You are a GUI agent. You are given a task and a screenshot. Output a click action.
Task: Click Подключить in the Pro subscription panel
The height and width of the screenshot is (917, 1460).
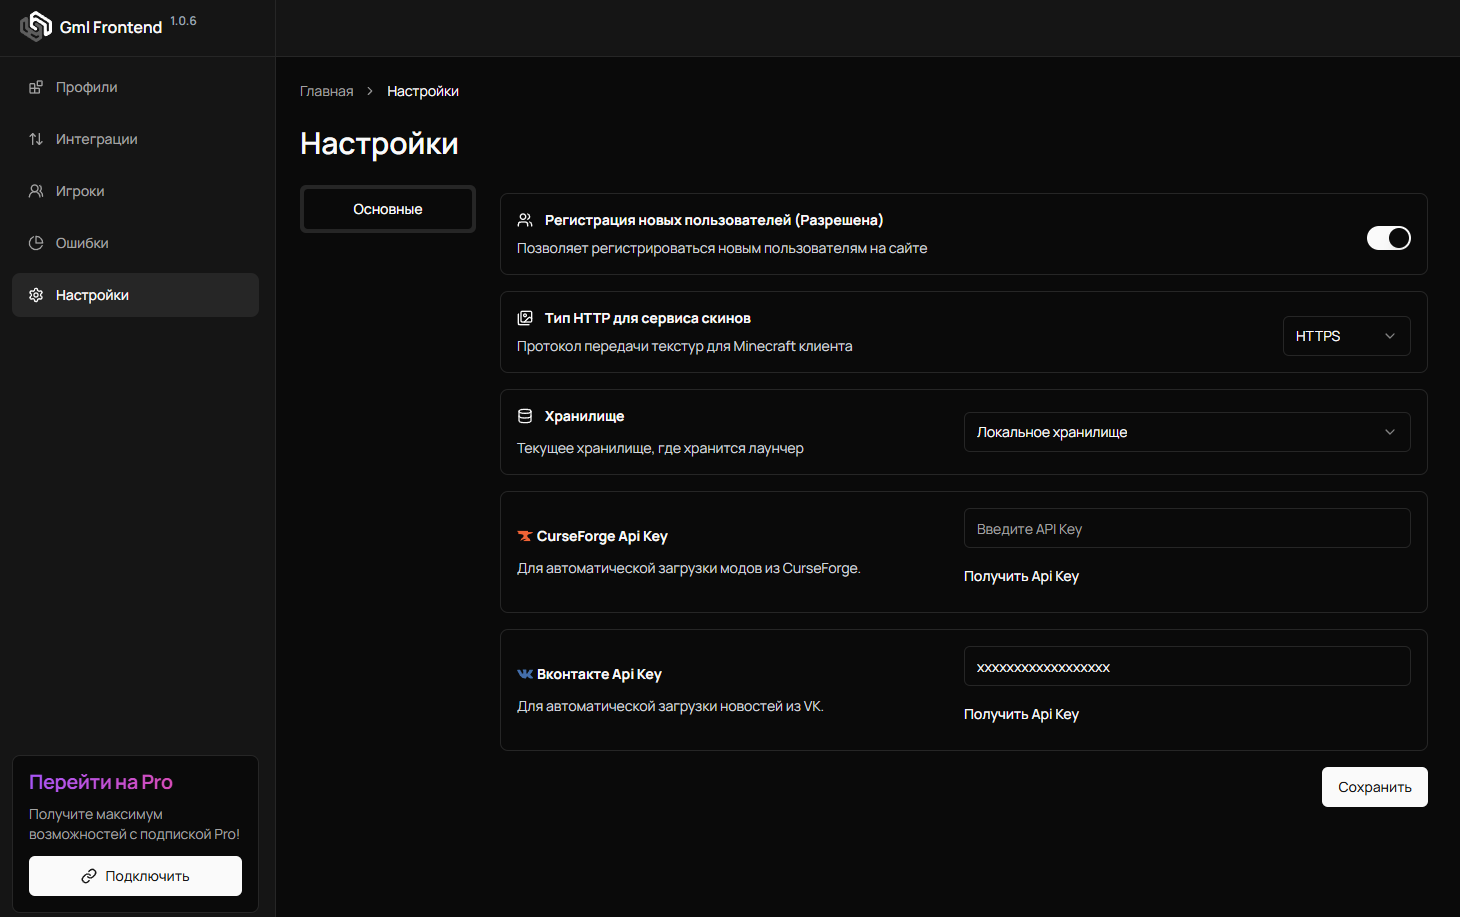click(x=134, y=875)
